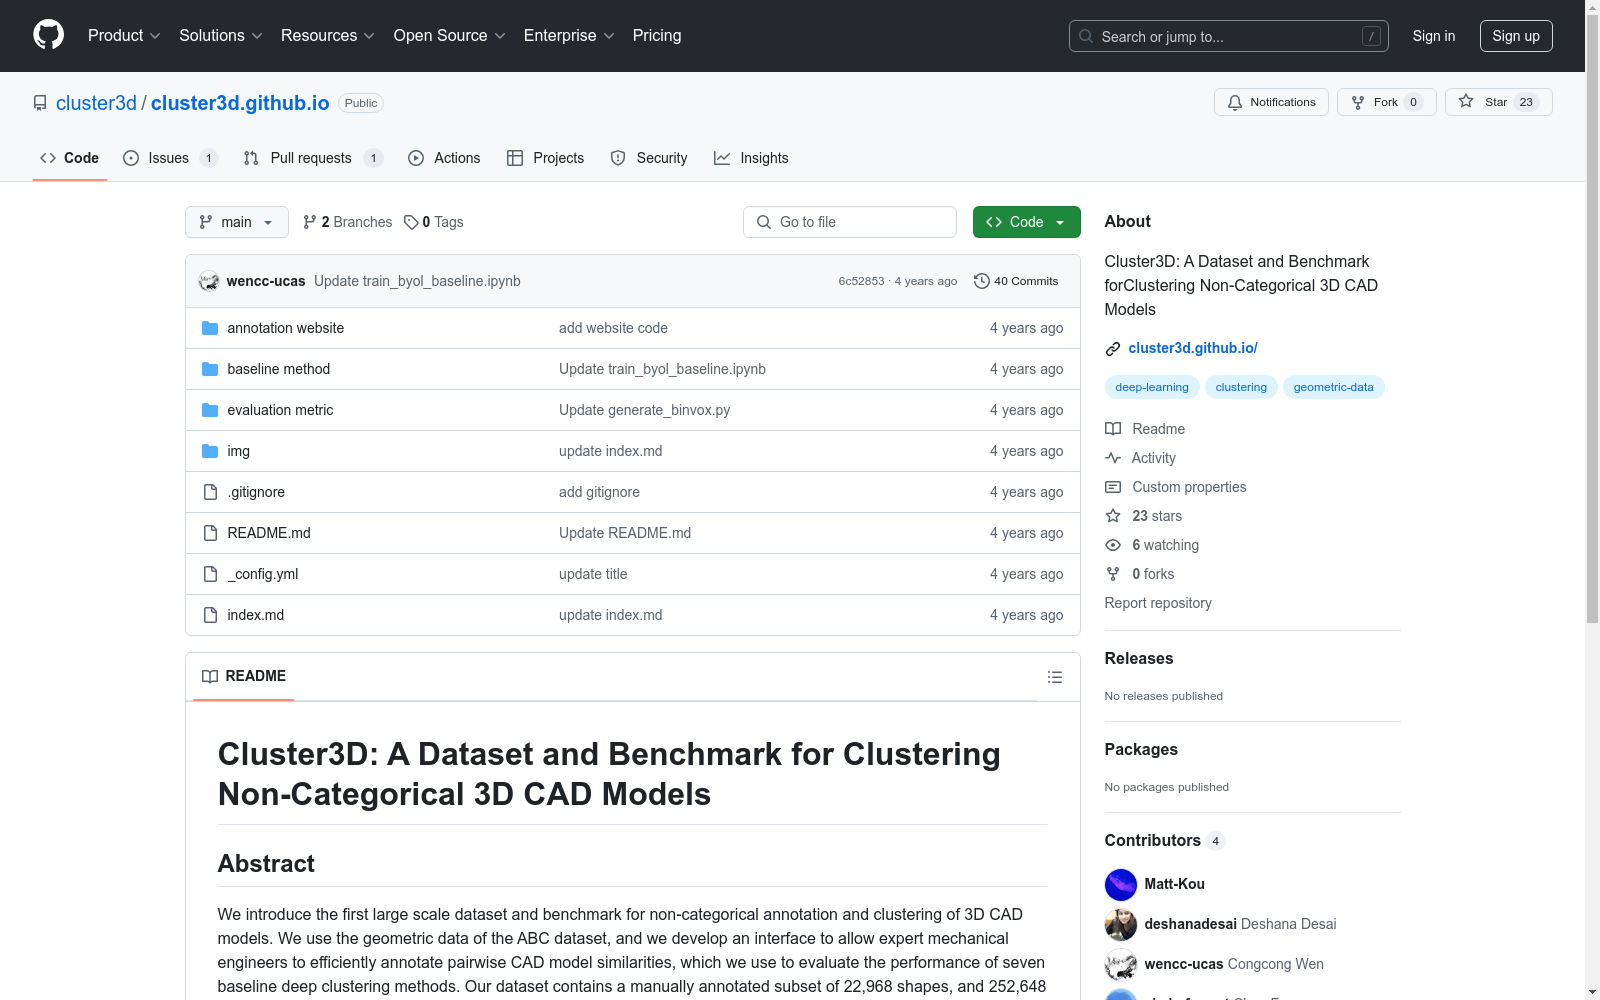Open the README outline list icon
Viewport: 1600px width, 1000px height.
(1054, 677)
